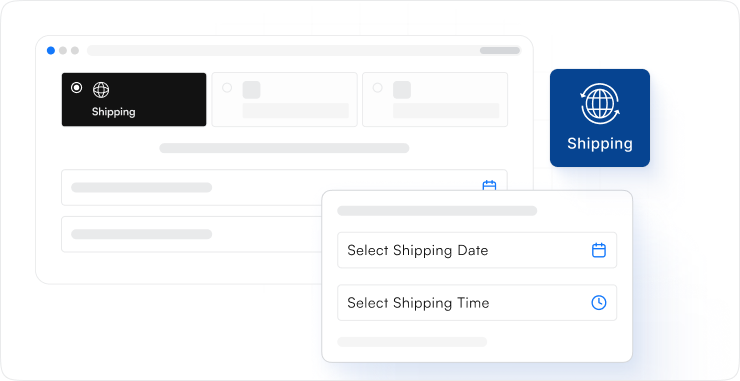Click the gray placeholder icon in second card
This screenshot has width=740, height=381.
(252, 90)
